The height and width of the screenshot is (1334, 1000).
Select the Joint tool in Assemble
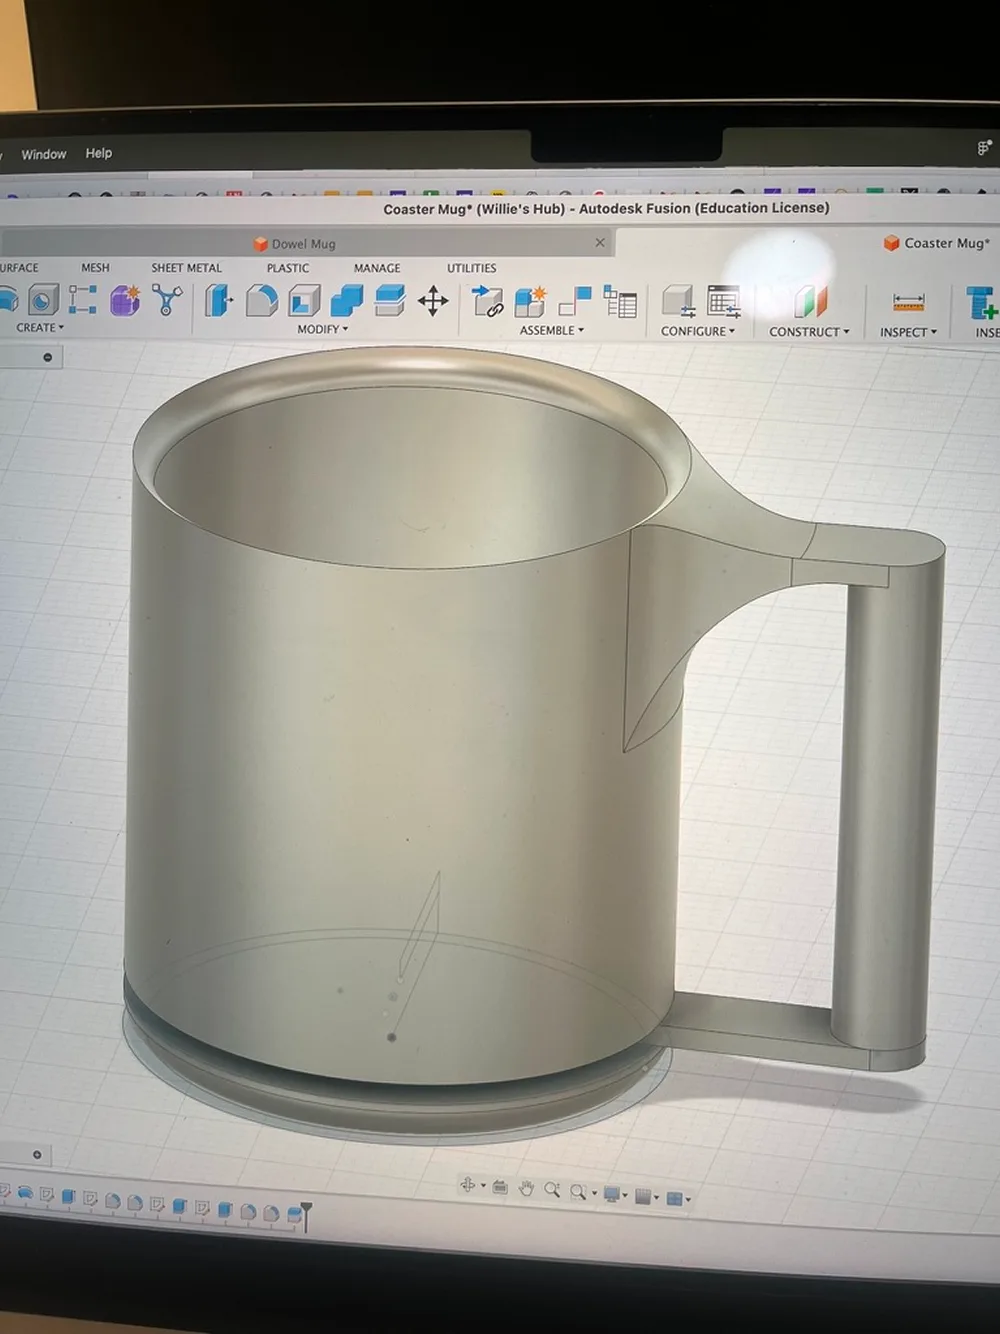575,301
